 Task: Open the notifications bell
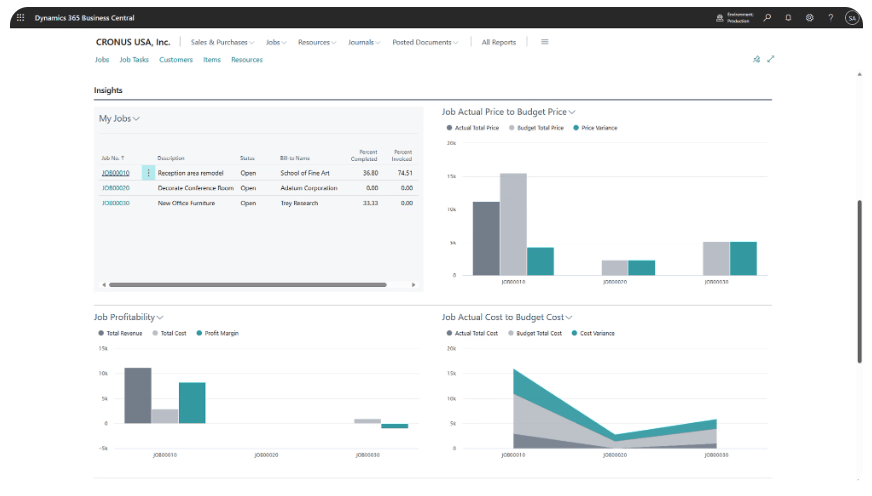(x=788, y=18)
